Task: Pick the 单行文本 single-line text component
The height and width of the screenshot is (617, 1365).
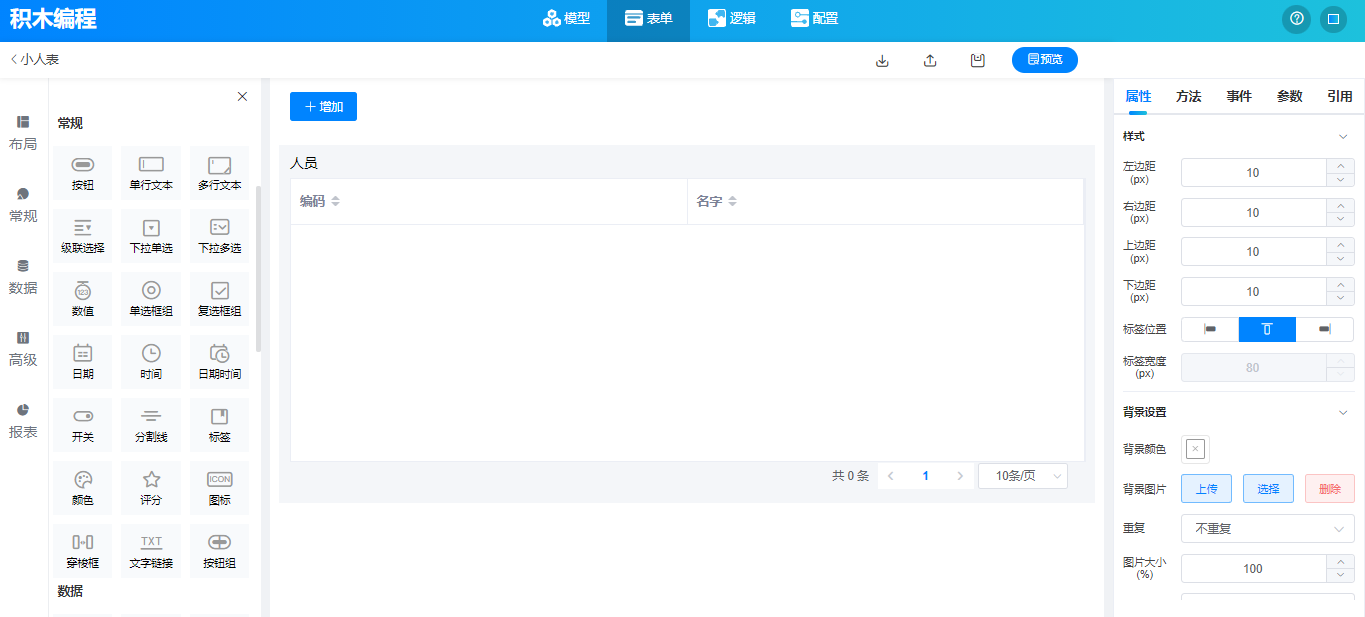Action: coord(151,172)
